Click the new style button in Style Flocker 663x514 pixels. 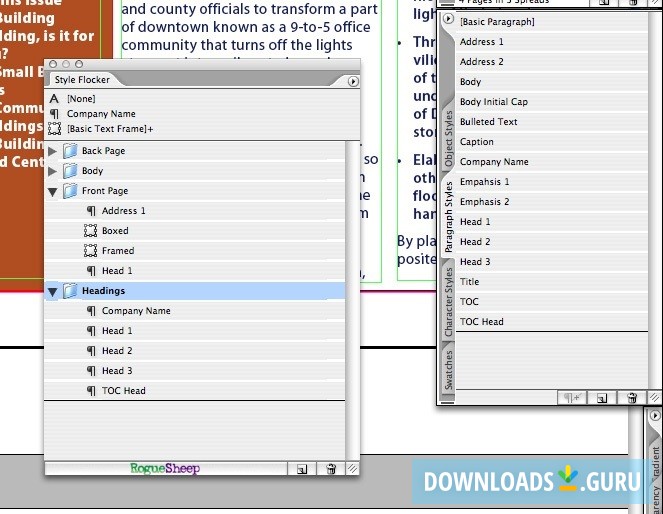point(301,469)
